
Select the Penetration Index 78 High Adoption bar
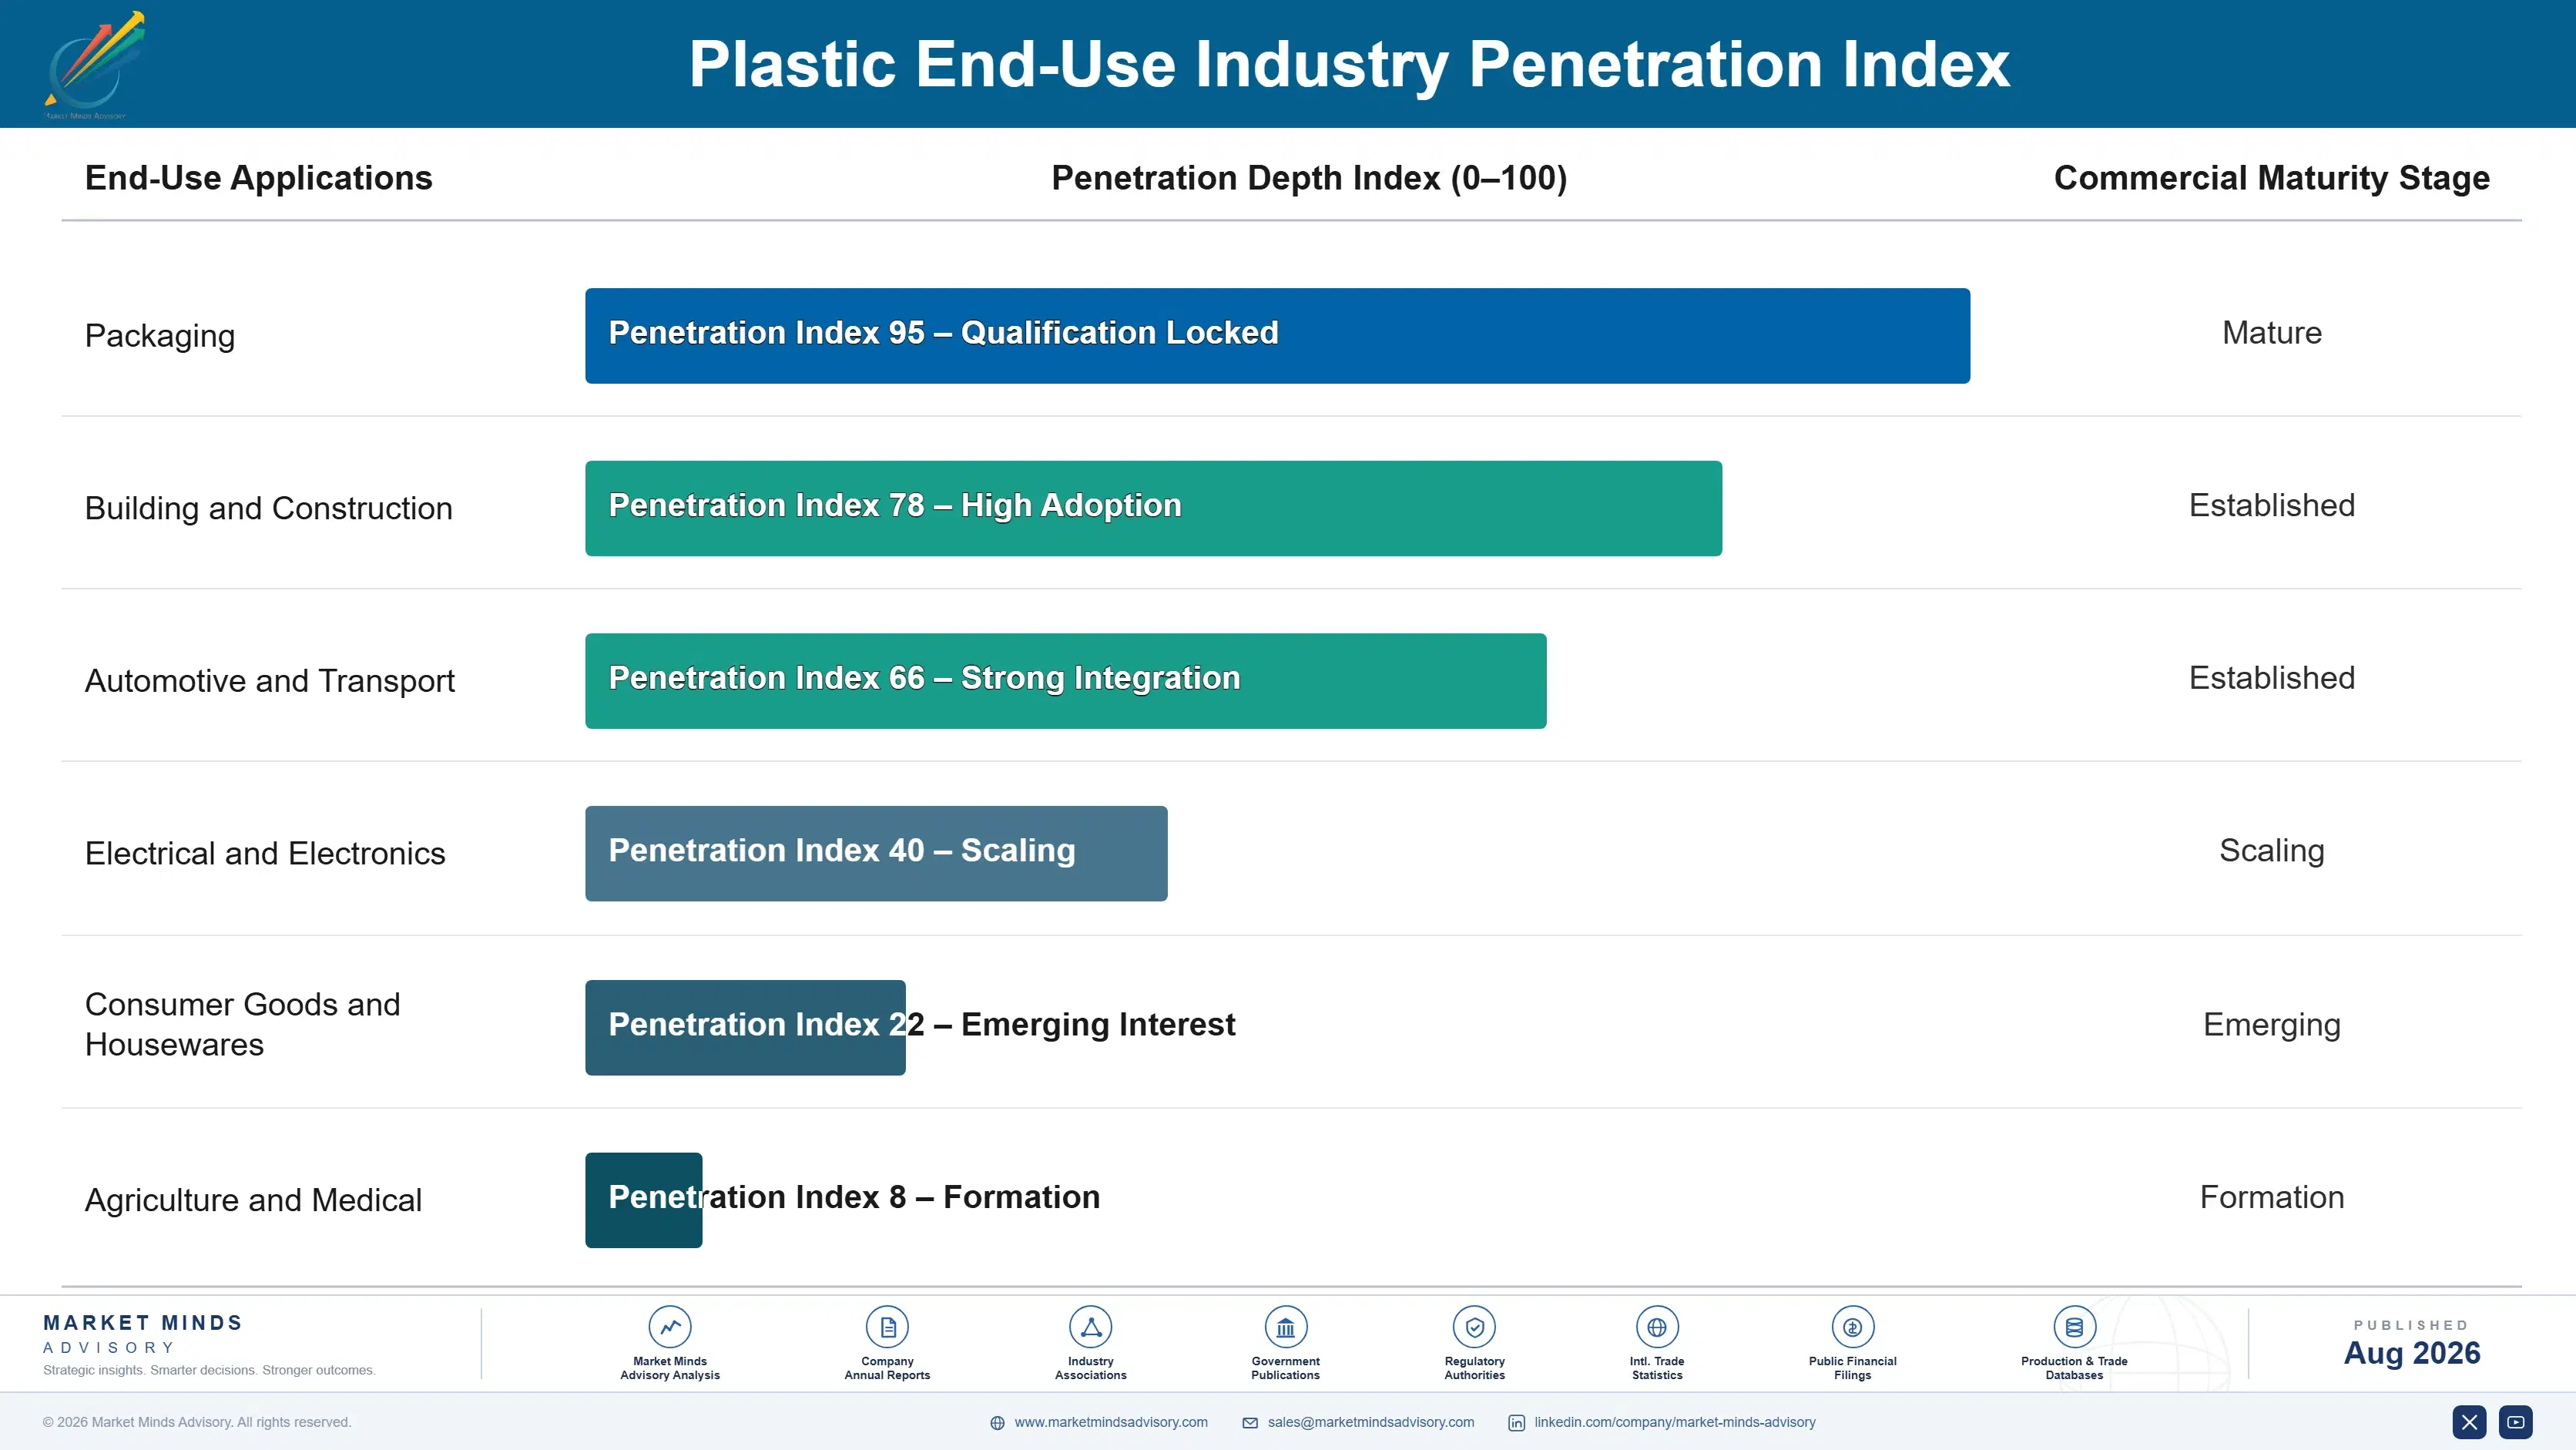1153,508
